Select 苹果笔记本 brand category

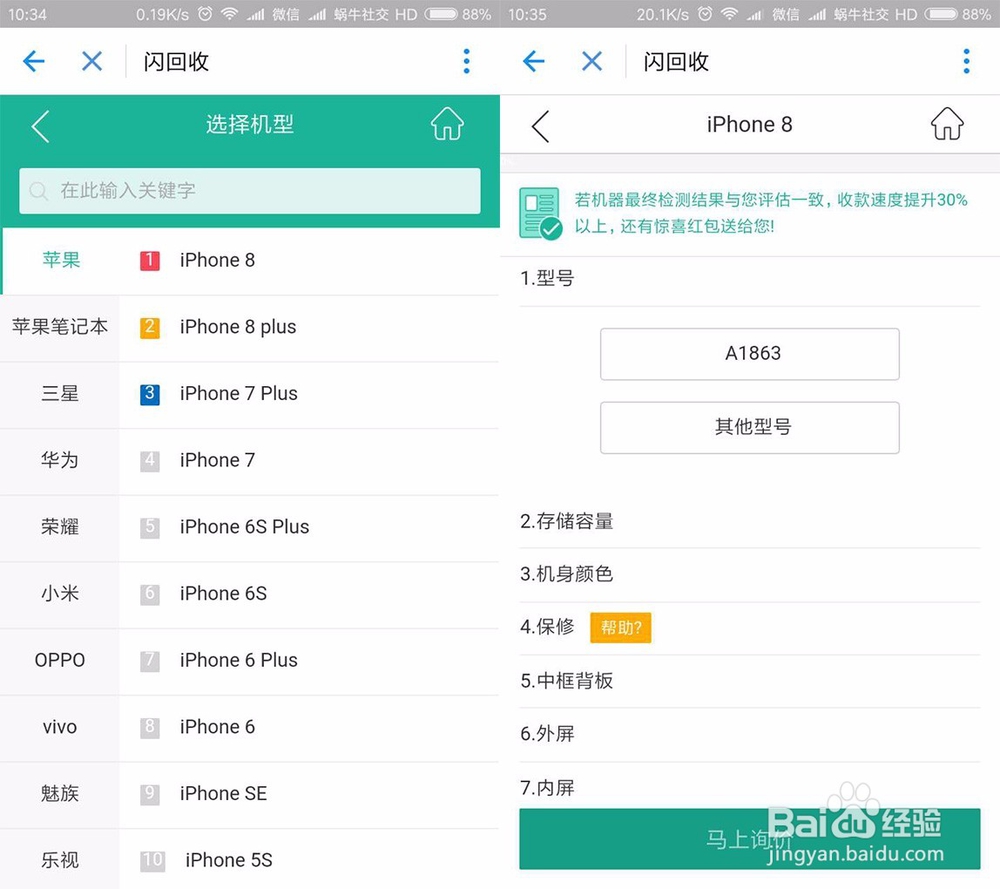tap(59, 327)
